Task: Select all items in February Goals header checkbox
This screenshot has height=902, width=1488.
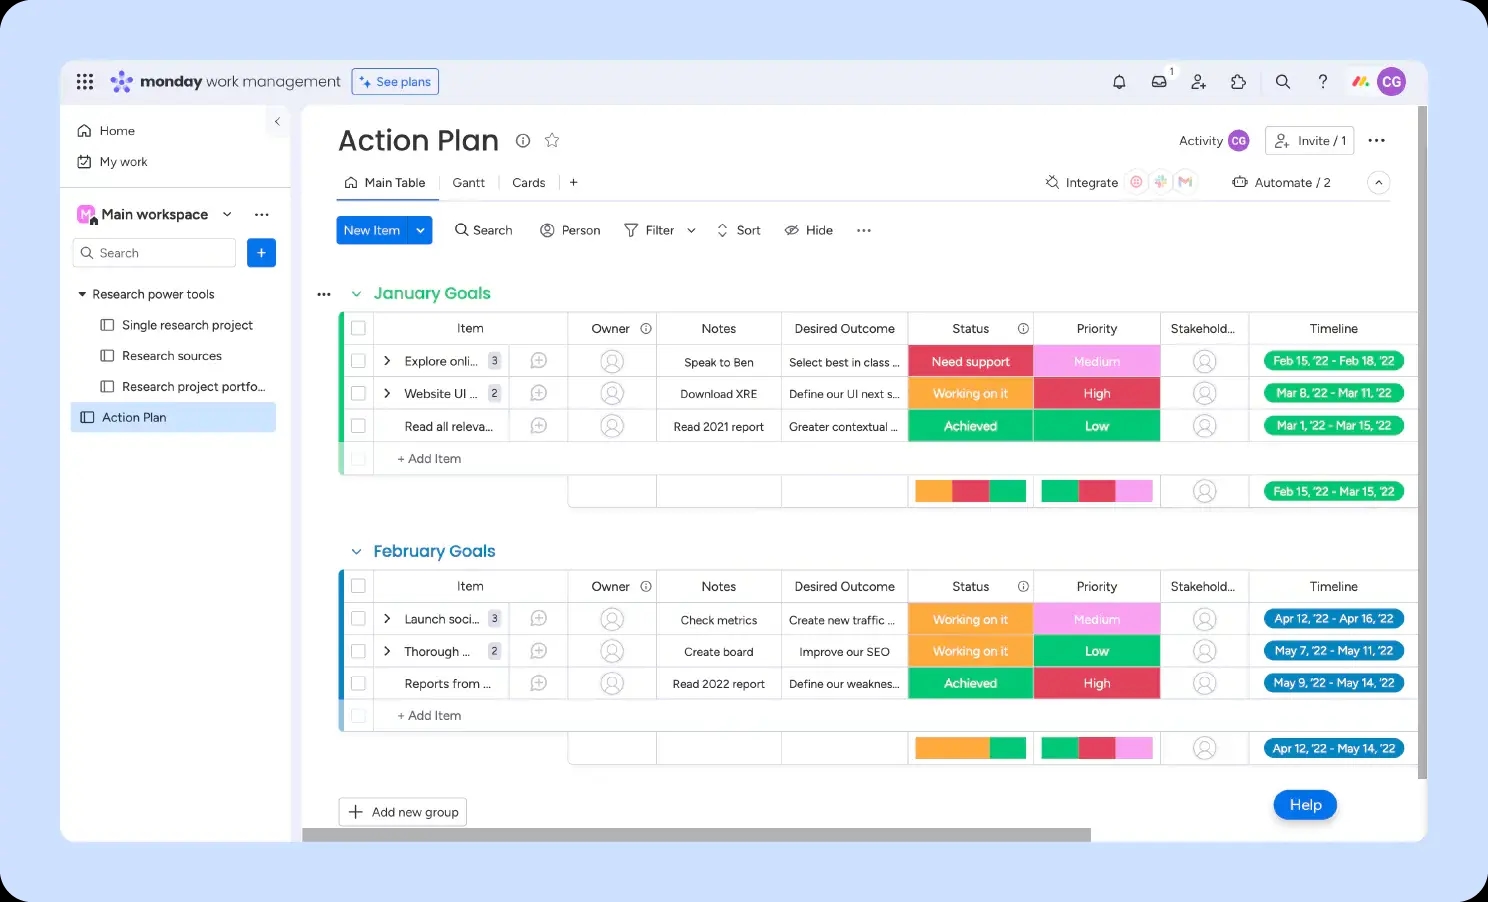Action: [x=358, y=586]
